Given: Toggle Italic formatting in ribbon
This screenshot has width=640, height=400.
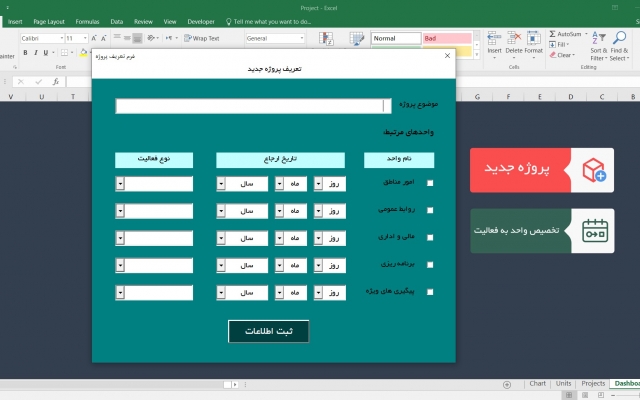Looking at the screenshot, I should click(36, 53).
